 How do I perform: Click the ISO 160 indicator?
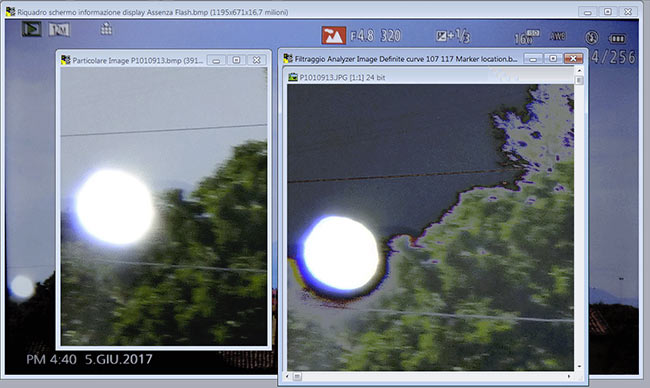click(x=526, y=37)
